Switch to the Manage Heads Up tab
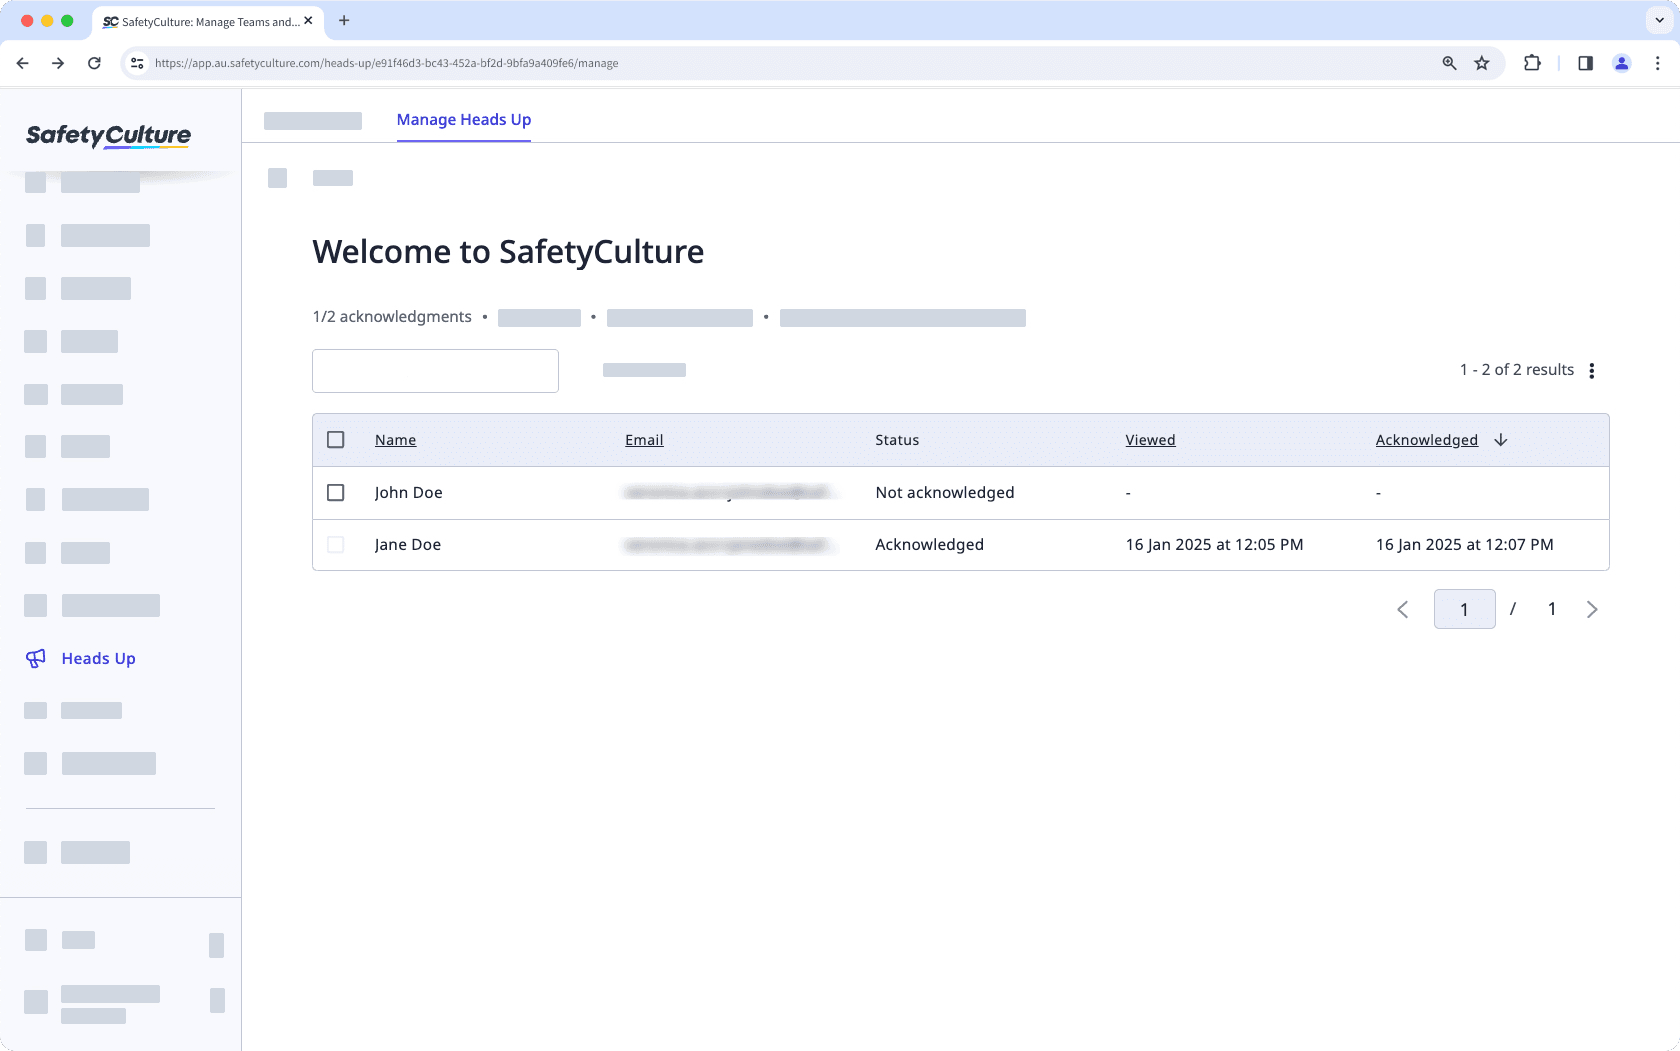Screen dimensions: 1680x1051 [x=464, y=120]
